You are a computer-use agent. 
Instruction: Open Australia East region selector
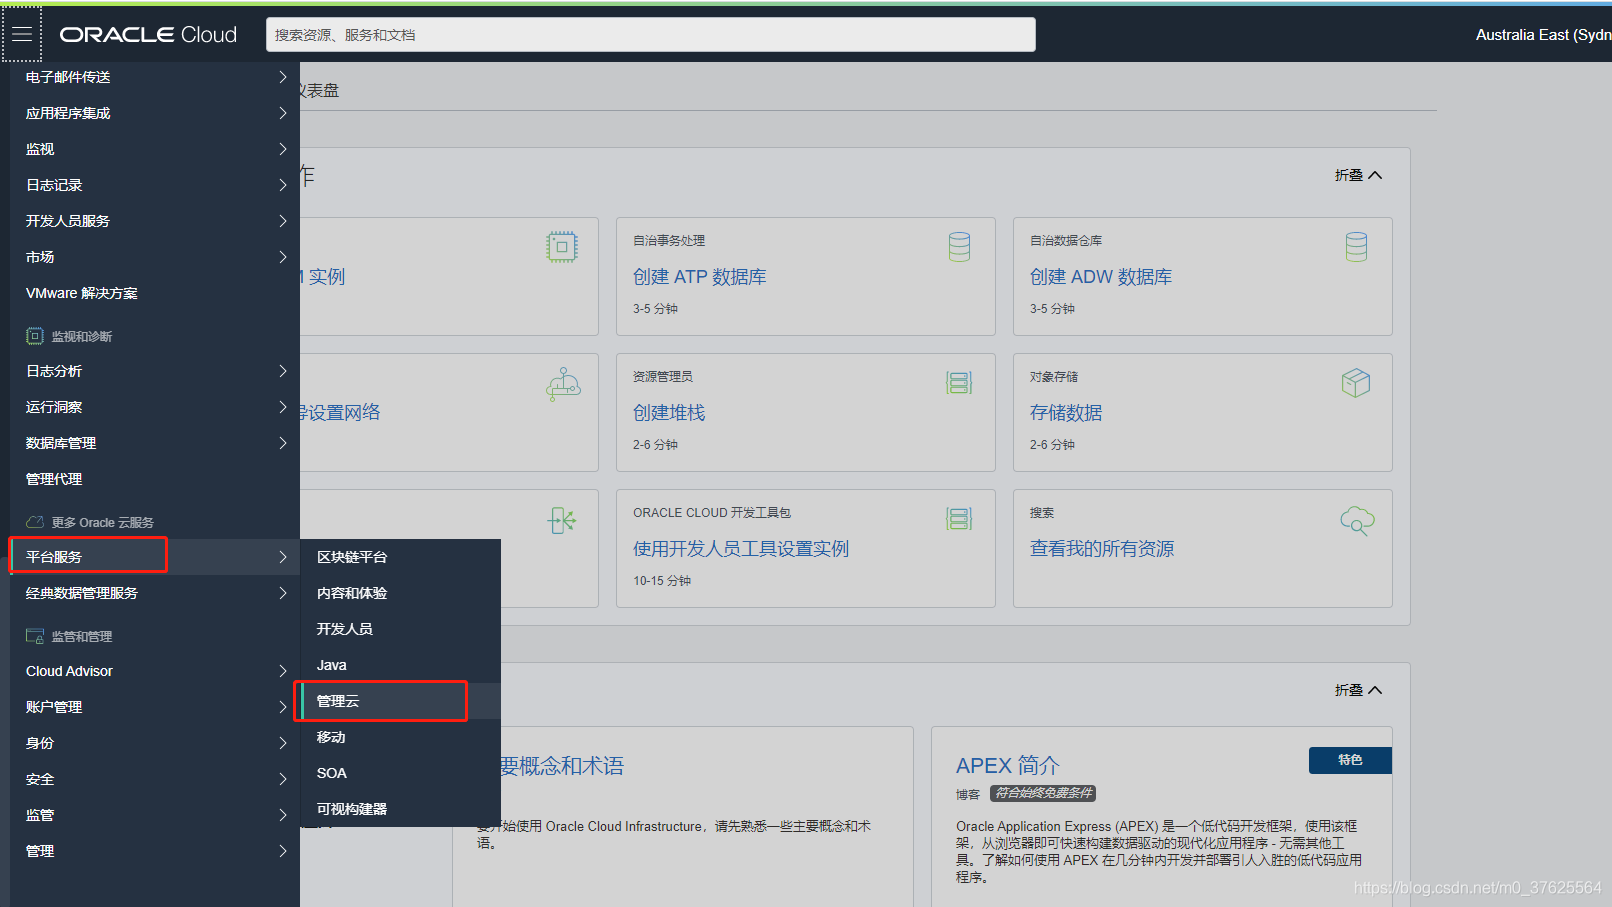point(1543,35)
